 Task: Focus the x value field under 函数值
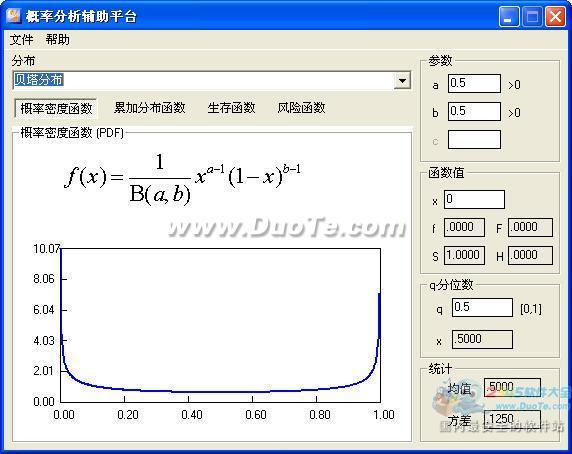474,199
